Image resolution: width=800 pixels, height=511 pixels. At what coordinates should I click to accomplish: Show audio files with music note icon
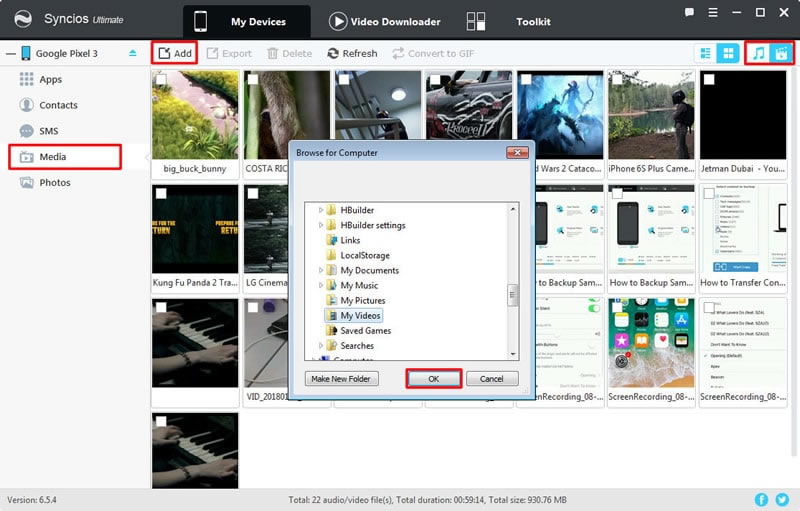click(759, 53)
